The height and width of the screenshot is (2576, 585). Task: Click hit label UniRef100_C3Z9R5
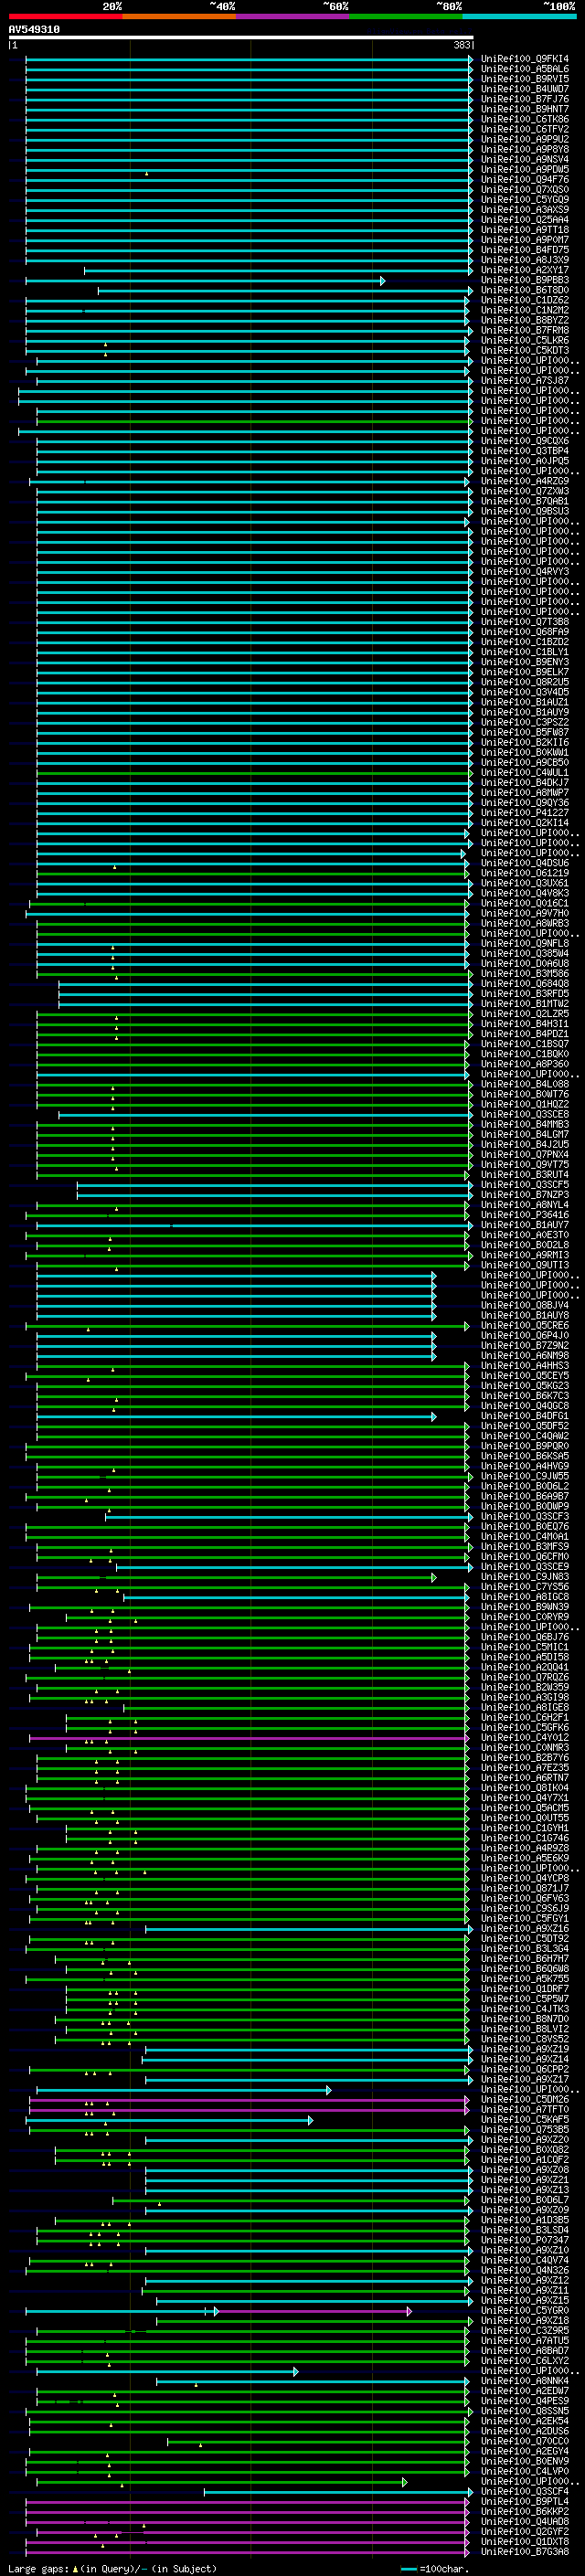tap(525, 2330)
